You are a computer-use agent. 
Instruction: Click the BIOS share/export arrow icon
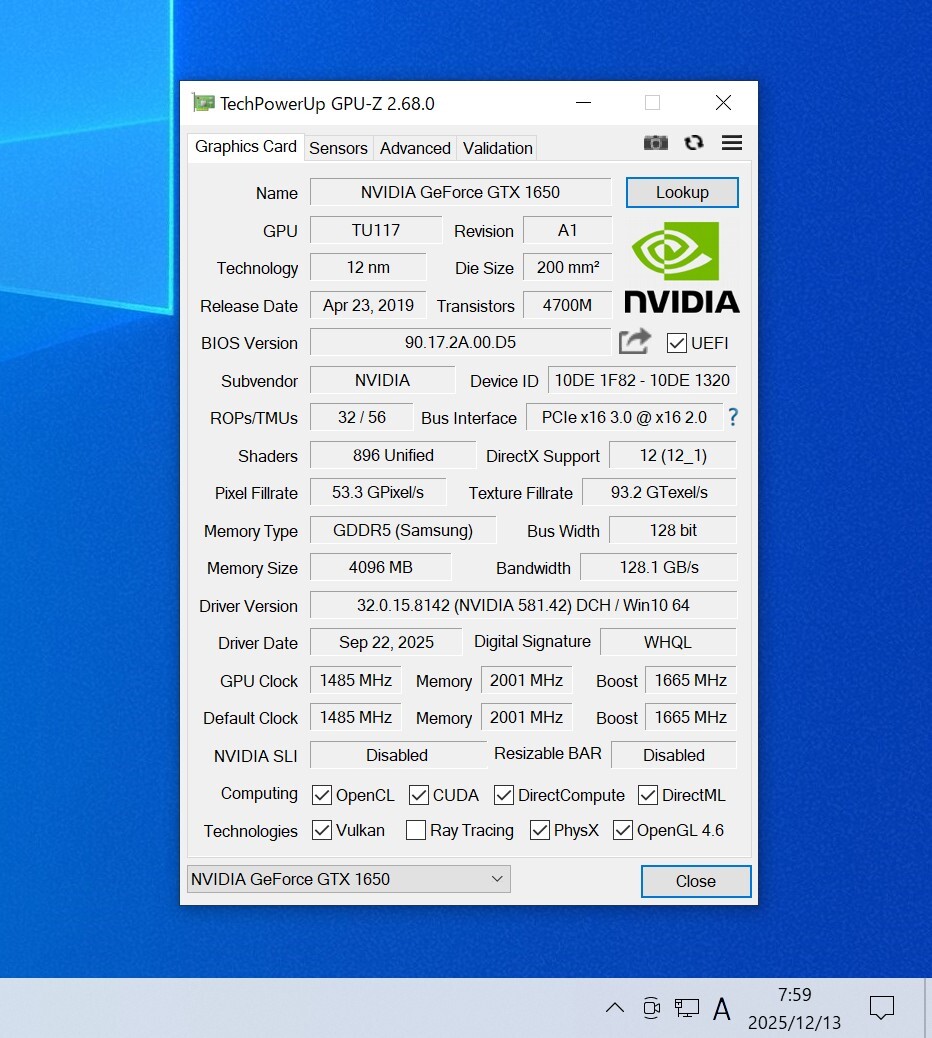click(x=634, y=342)
